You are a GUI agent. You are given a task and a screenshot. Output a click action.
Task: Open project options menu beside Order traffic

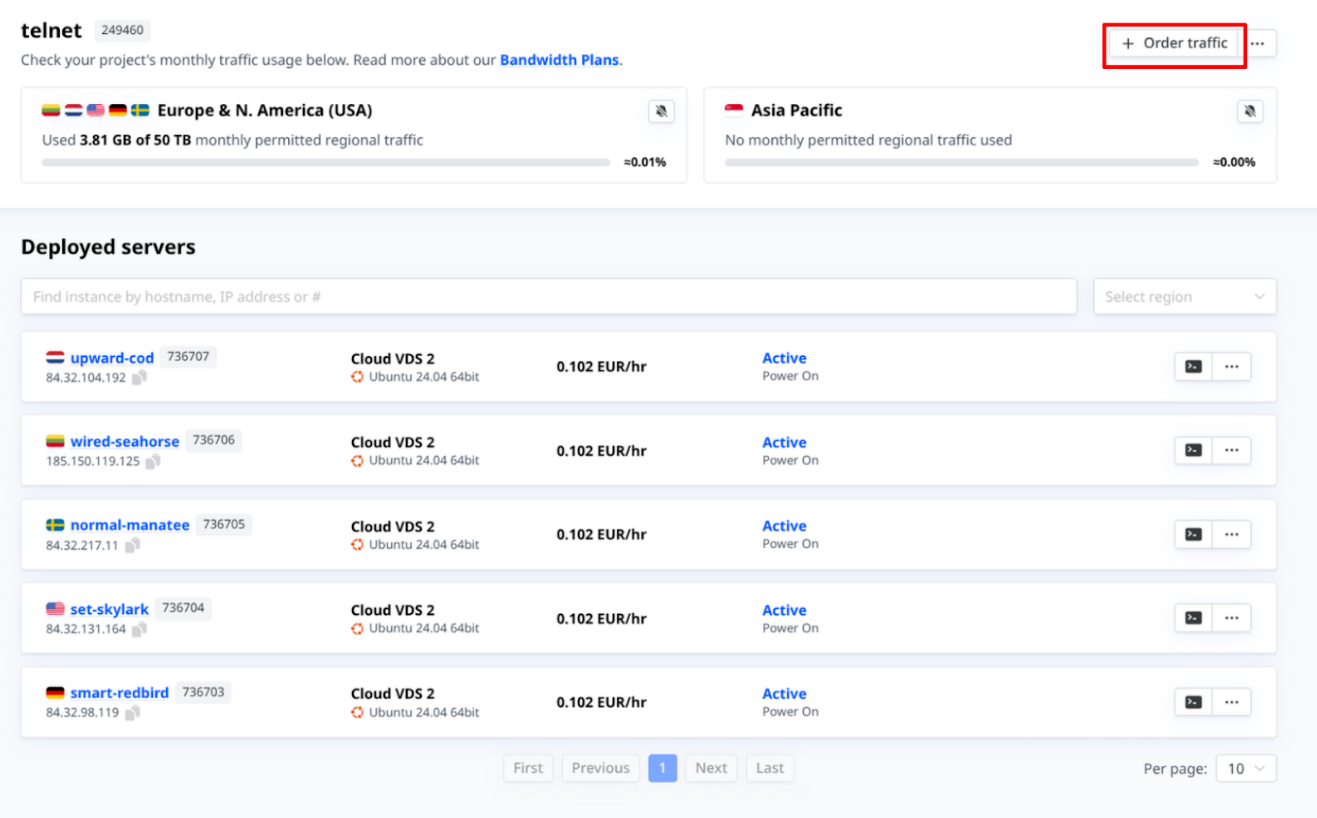[x=1258, y=44]
